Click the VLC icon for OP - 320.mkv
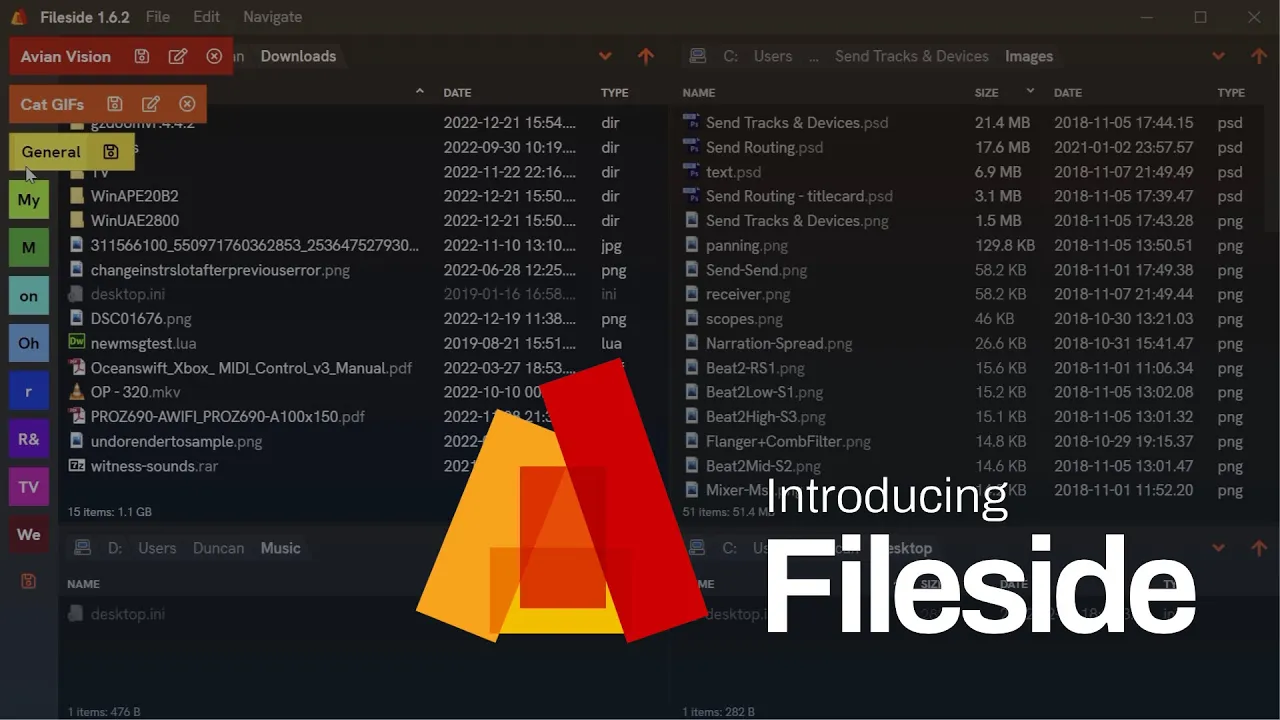 (x=77, y=392)
